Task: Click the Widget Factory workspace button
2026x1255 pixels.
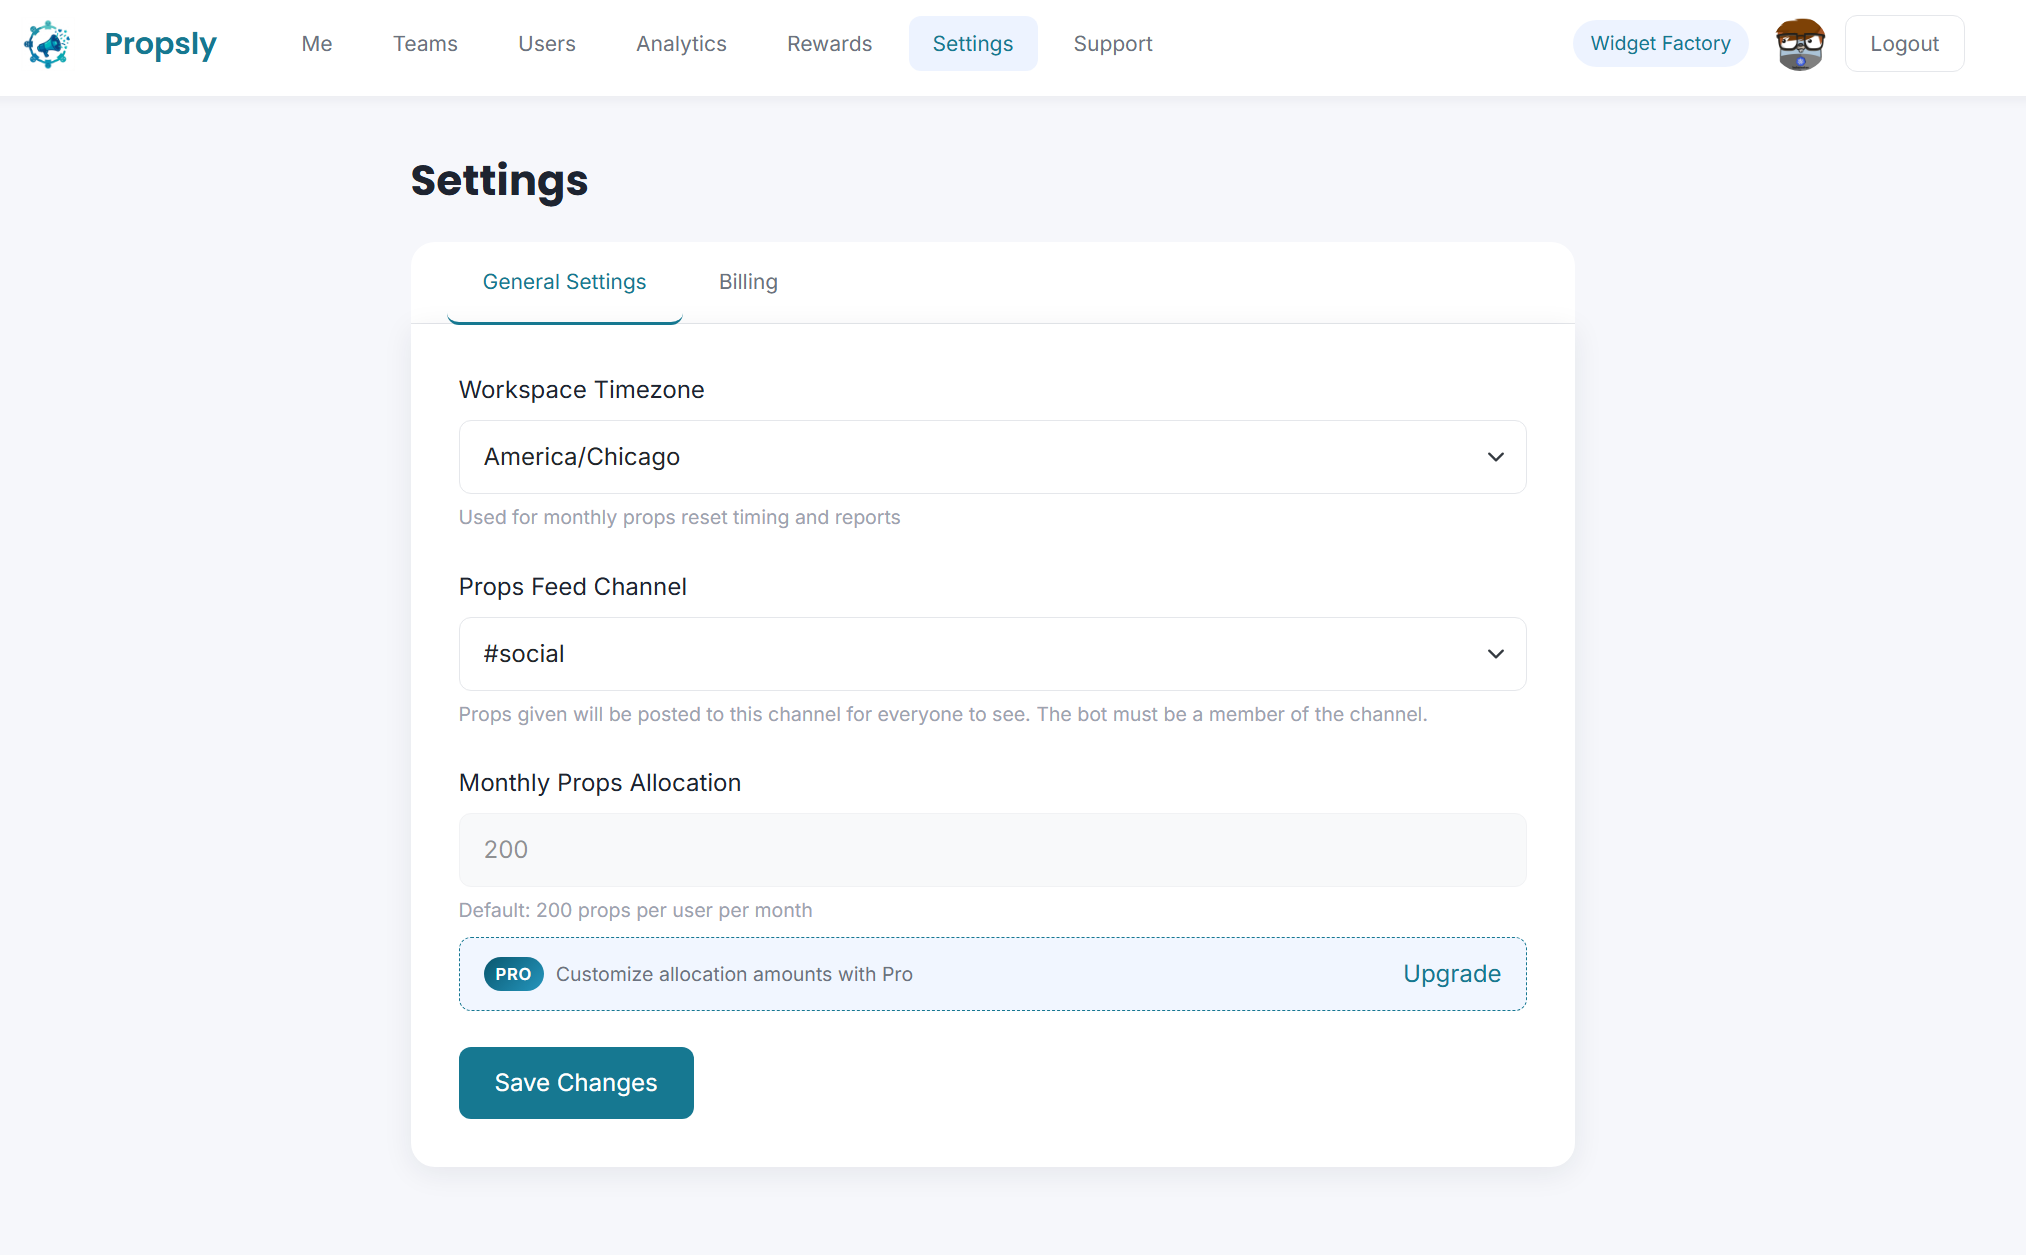Action: tap(1659, 43)
